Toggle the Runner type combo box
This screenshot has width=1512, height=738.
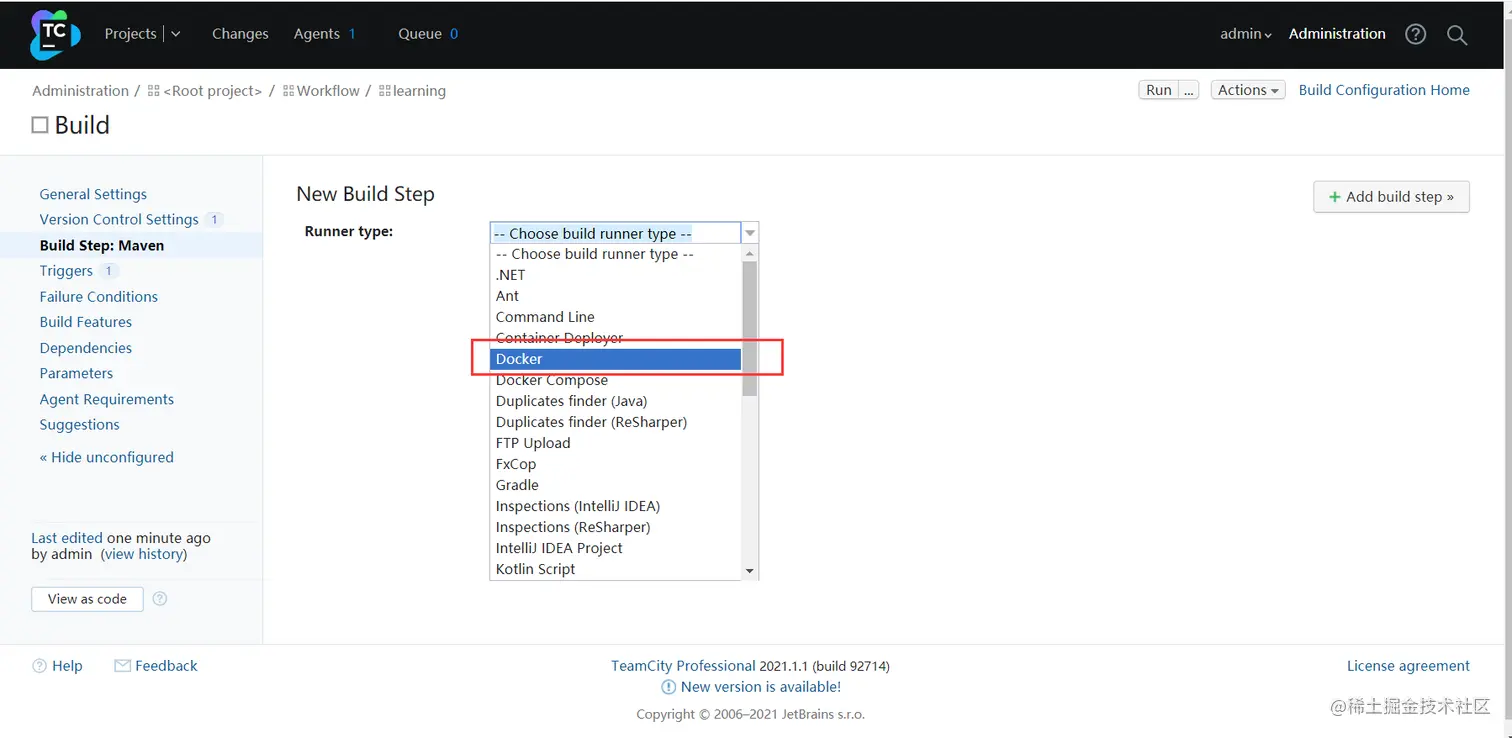point(624,233)
